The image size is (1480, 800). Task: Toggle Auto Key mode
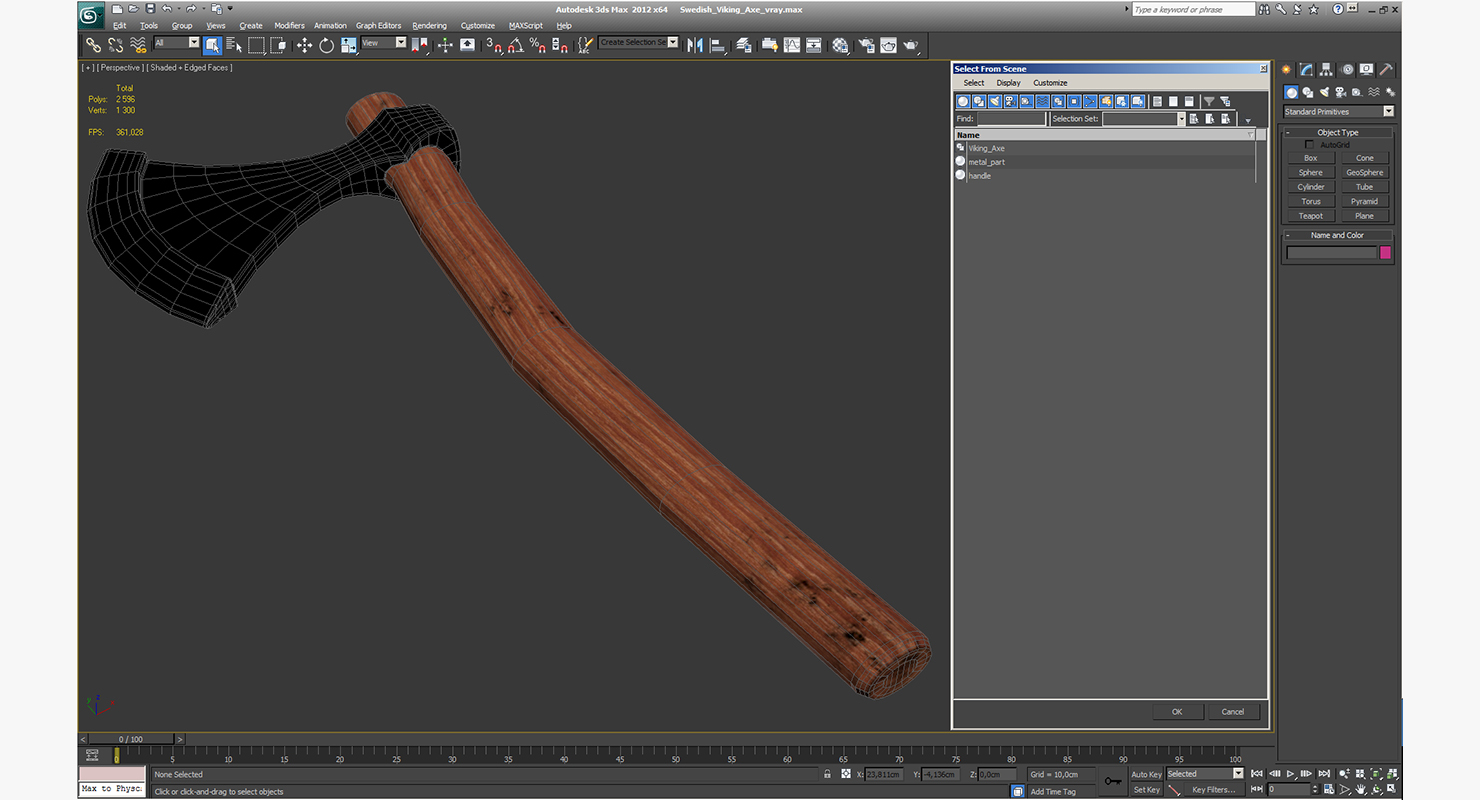click(1146, 774)
